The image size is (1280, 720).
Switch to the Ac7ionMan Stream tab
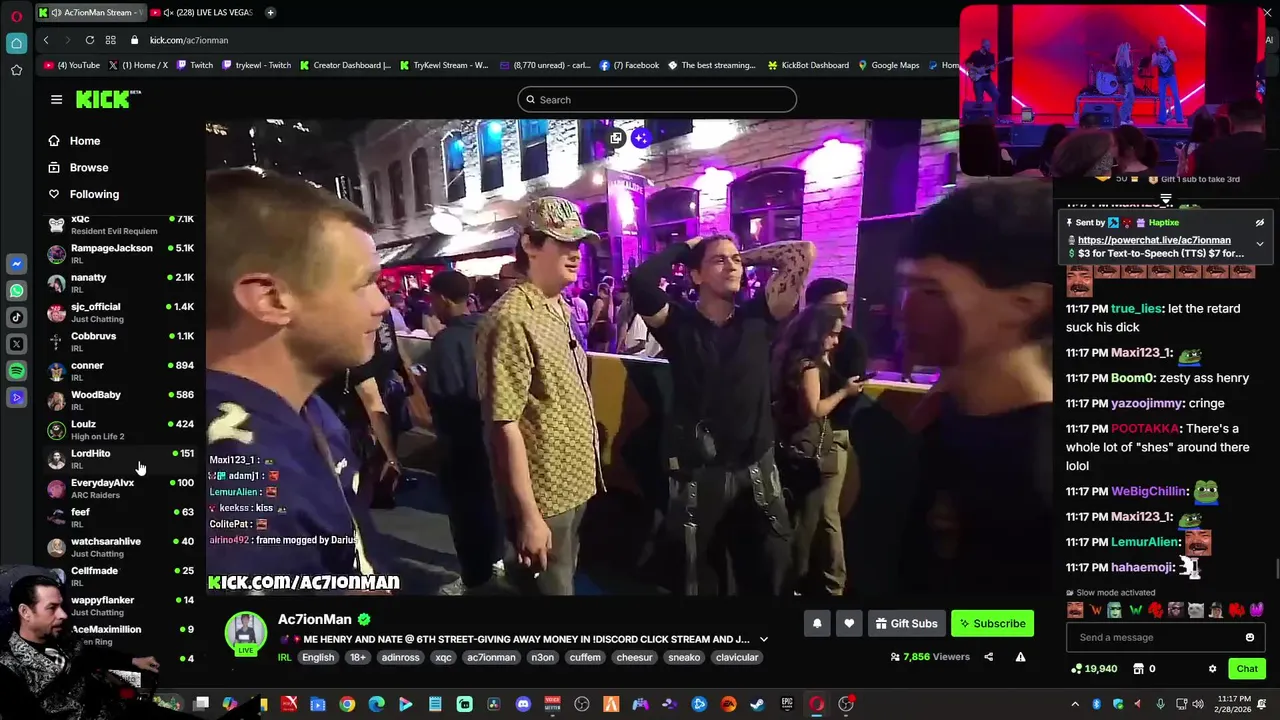tap(90, 13)
